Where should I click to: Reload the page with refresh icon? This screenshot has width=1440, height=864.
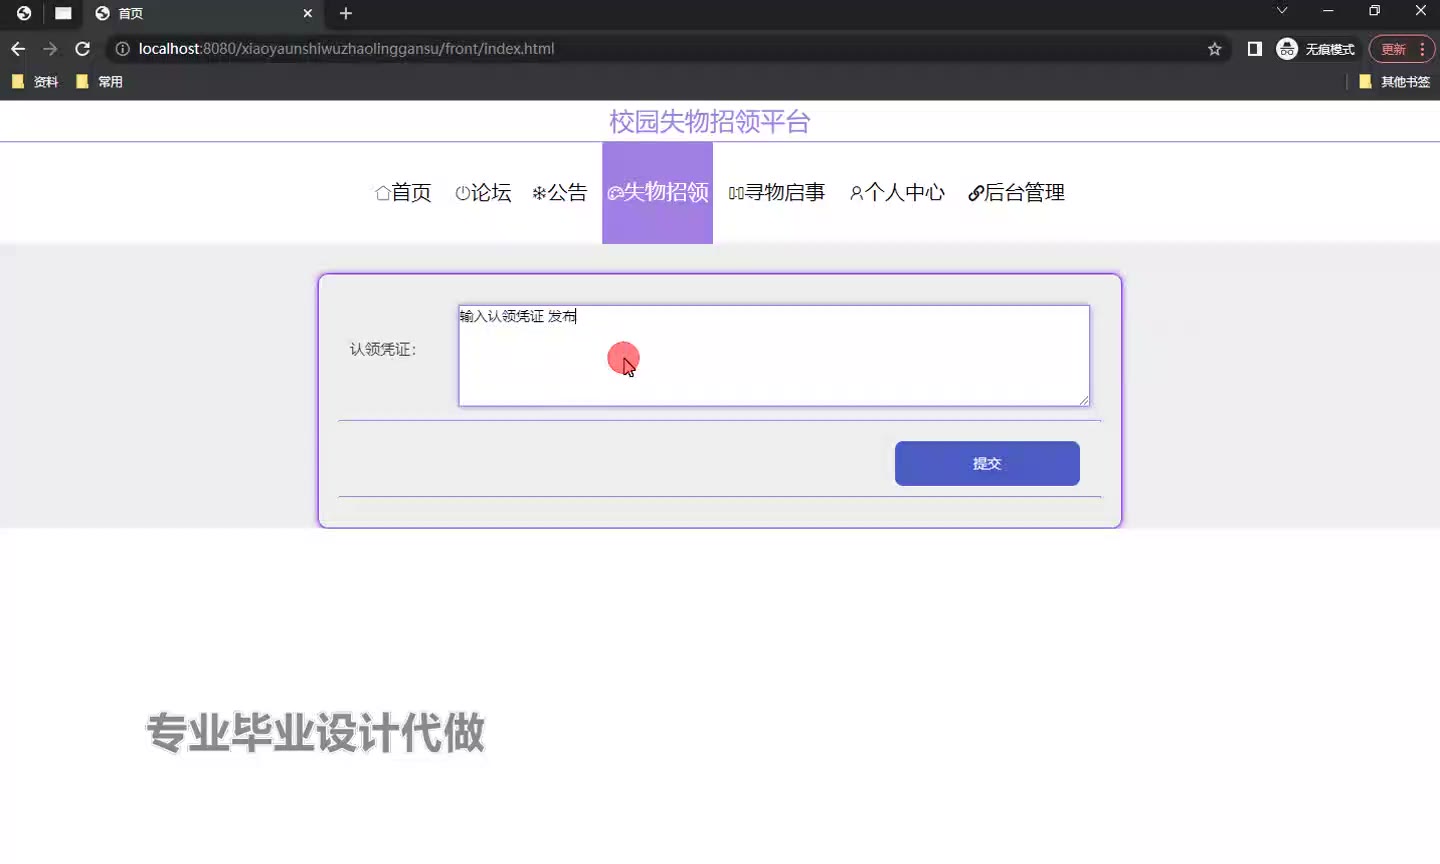point(83,49)
